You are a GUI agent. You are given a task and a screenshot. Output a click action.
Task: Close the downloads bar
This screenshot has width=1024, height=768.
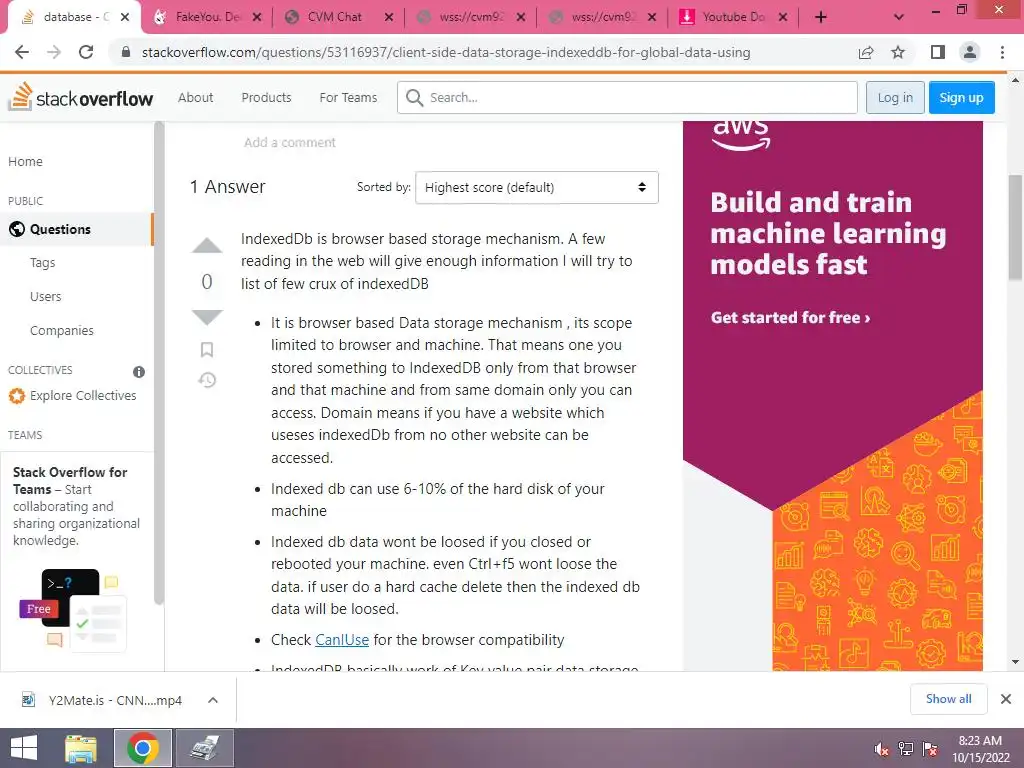point(1006,699)
